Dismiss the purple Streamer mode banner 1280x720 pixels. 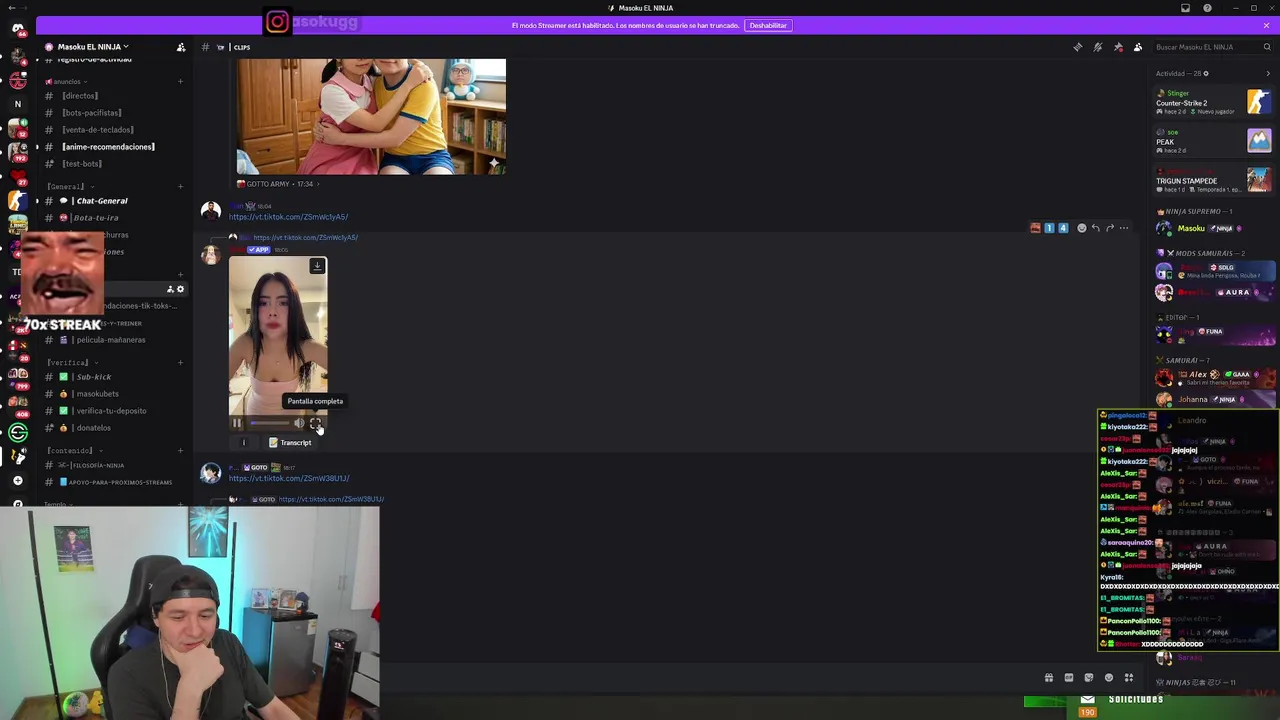click(x=1266, y=25)
